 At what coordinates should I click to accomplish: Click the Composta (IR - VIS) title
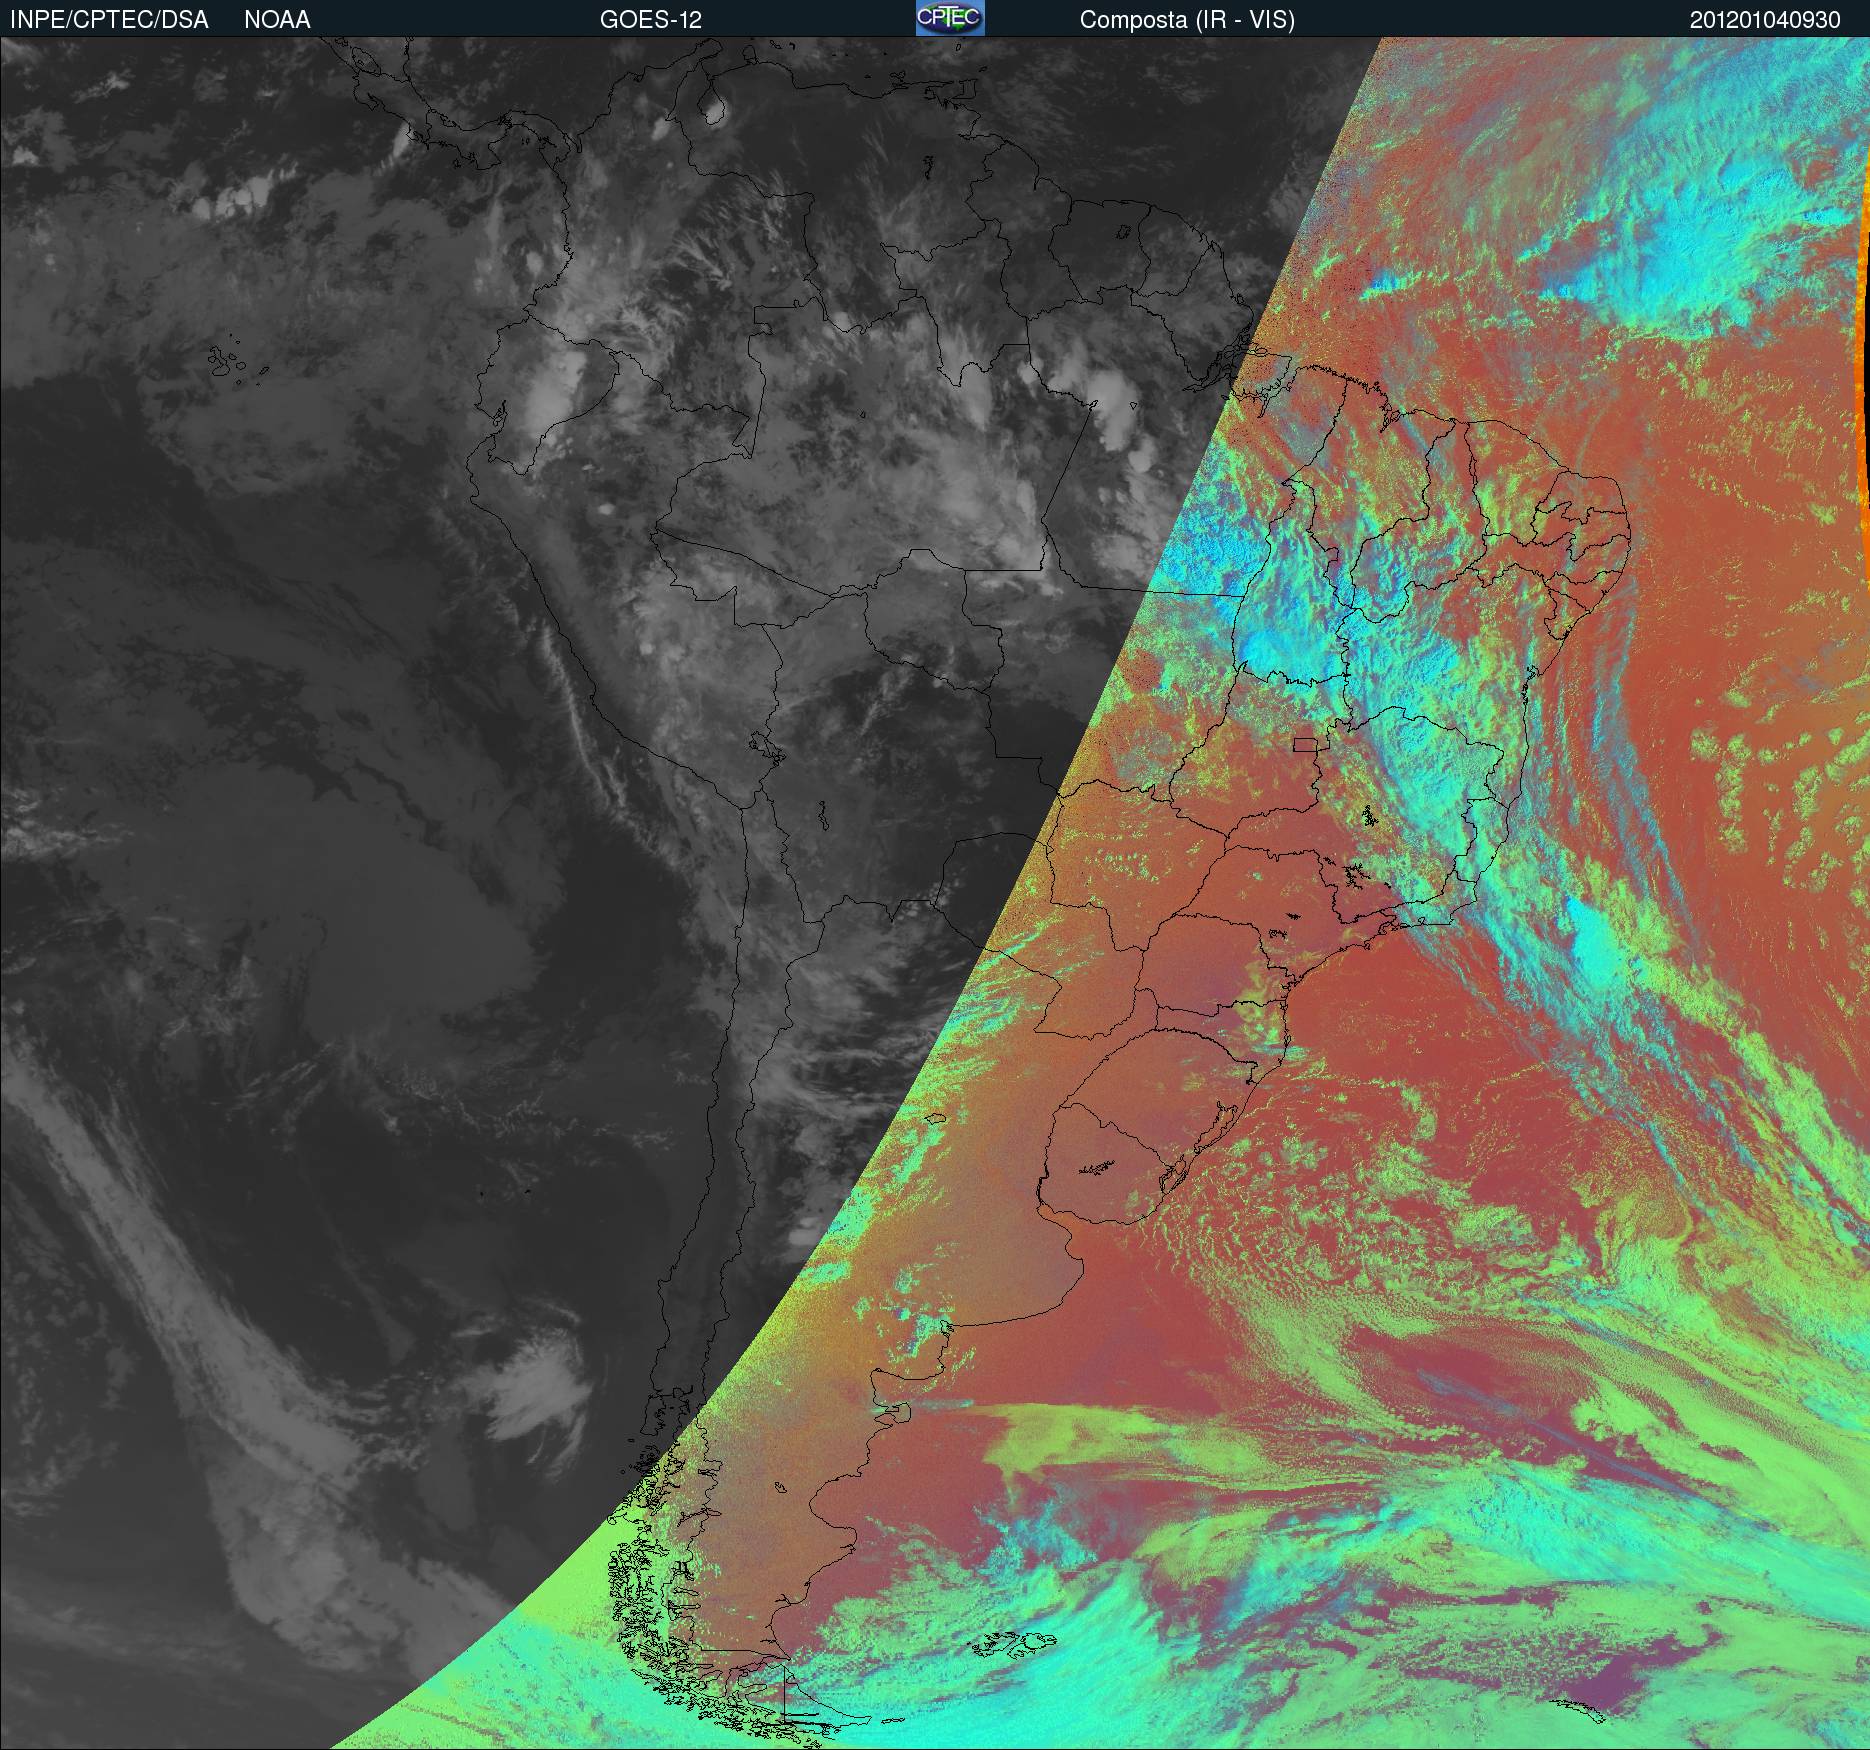pos(1187,21)
